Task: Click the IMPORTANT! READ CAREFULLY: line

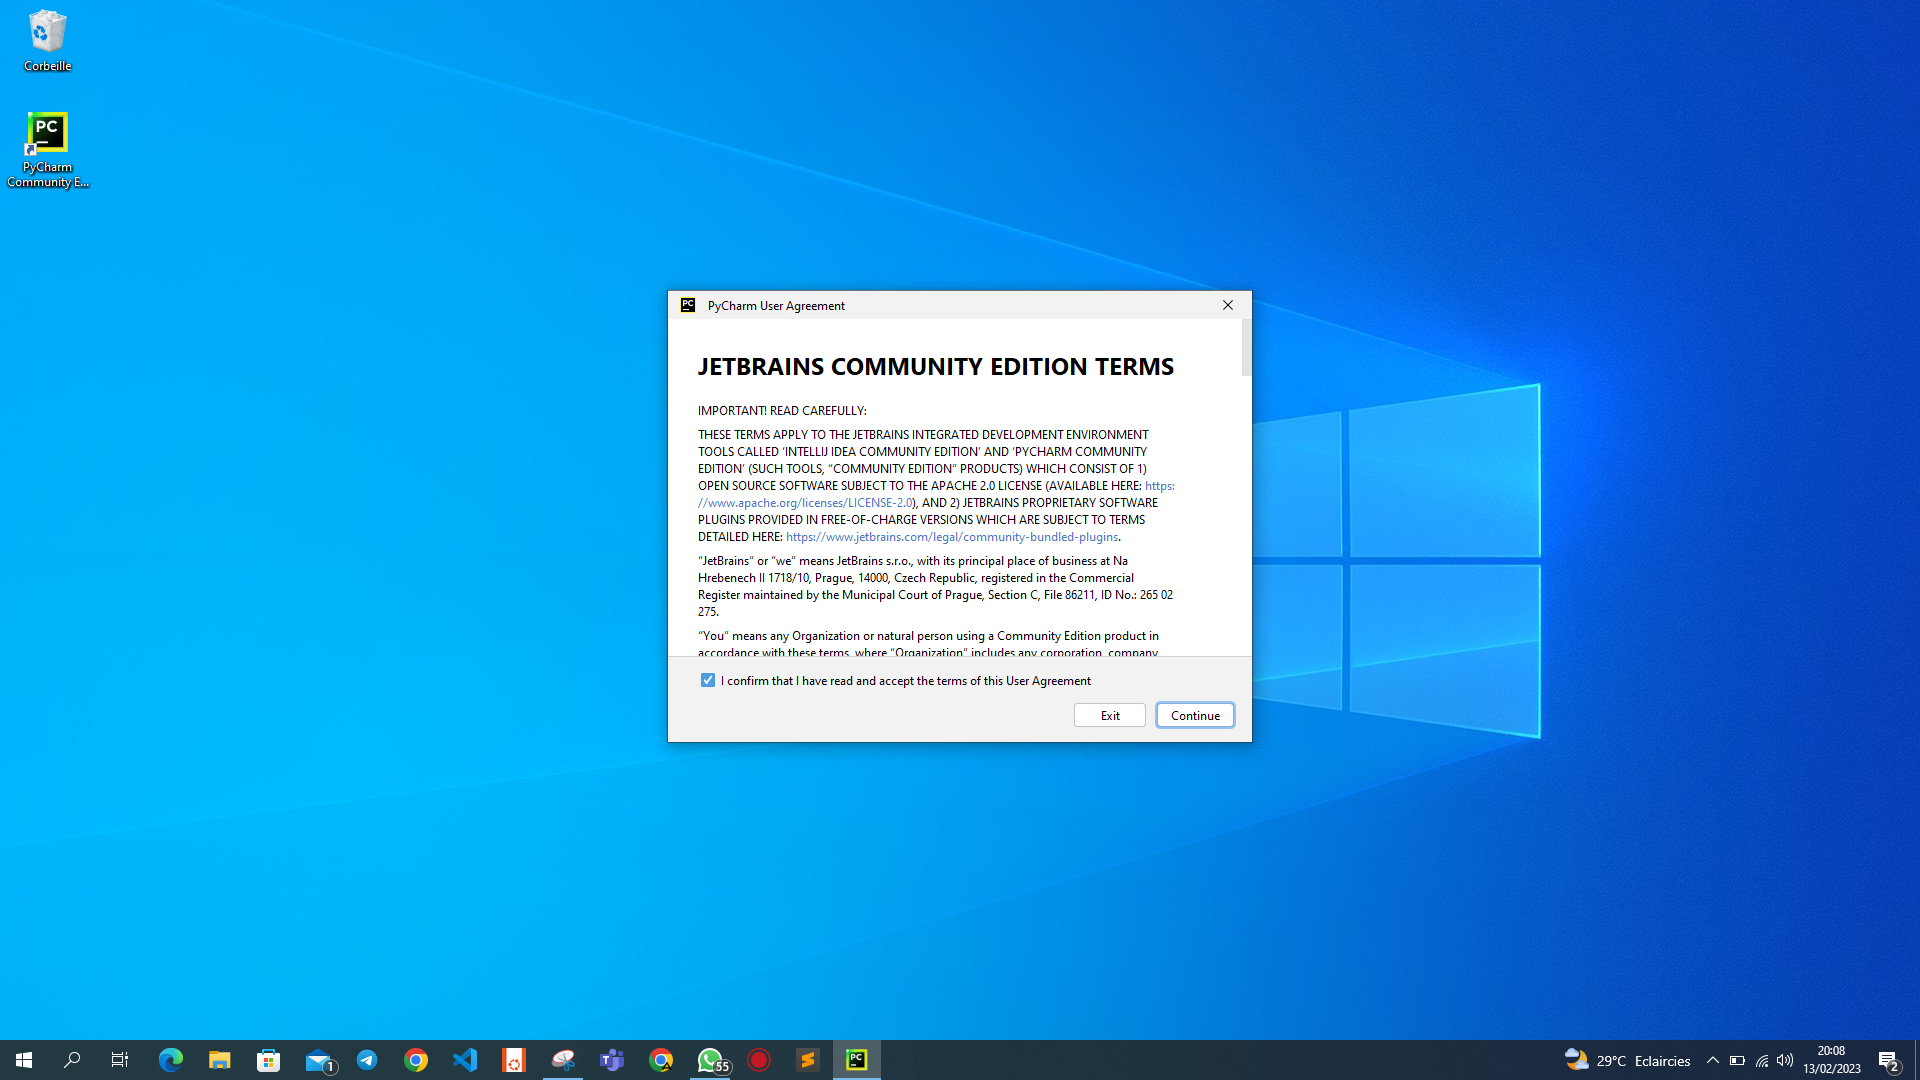Action: click(x=782, y=411)
